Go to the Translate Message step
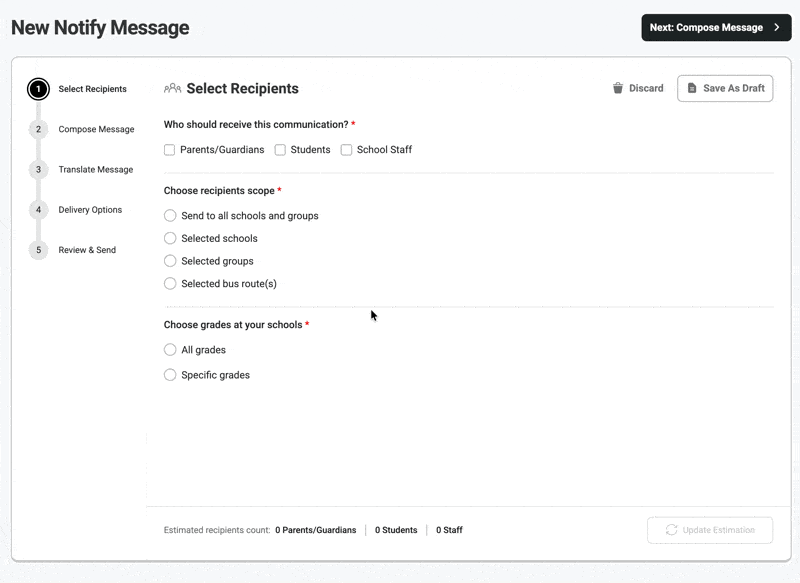This screenshot has width=800, height=583. (96, 170)
